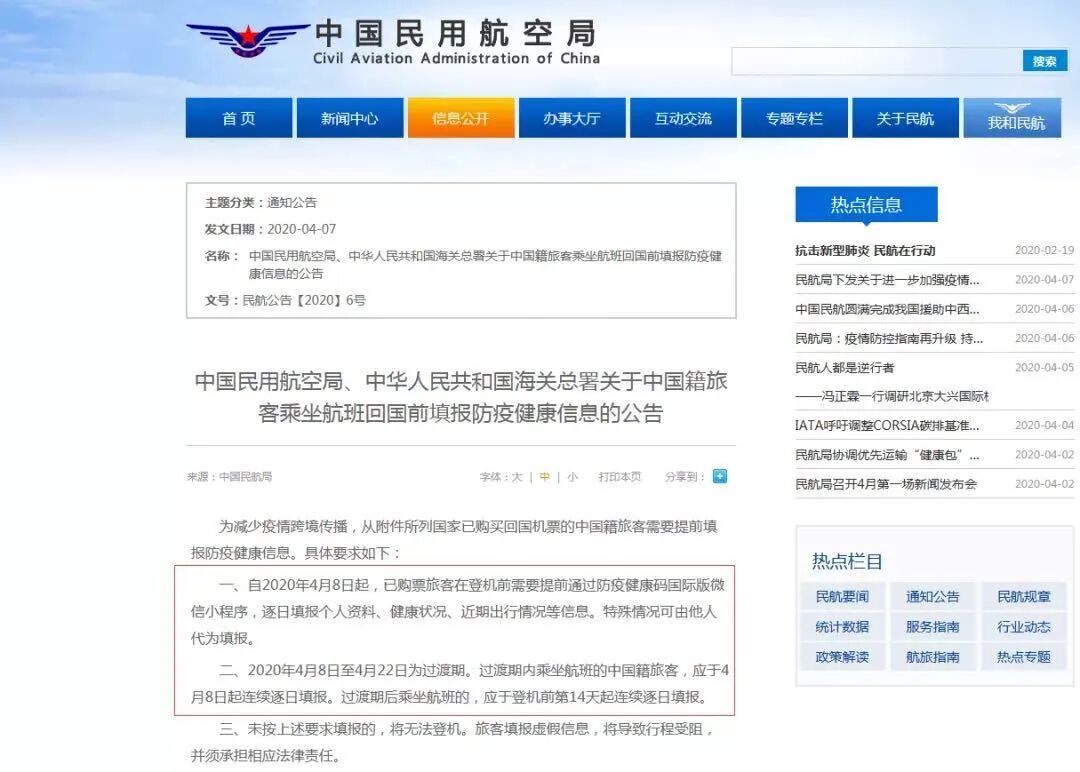Open the 新闻中心 navigation tab
This screenshot has height=772, width=1080.
(x=350, y=118)
